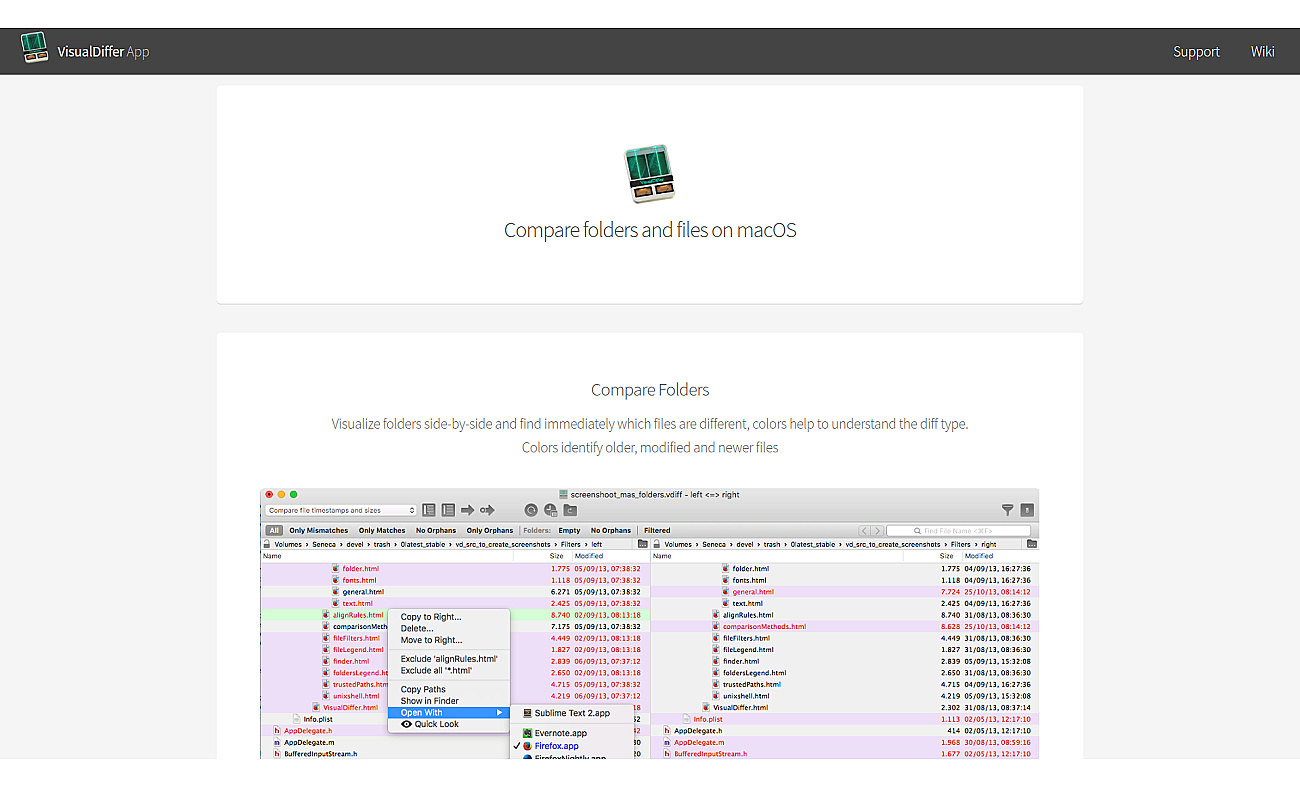Select finder.html in the right pane
1300x788 pixels.
[x=739, y=661]
